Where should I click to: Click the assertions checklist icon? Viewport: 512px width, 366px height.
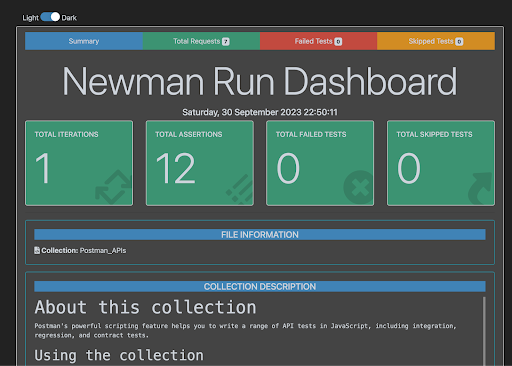(239, 189)
